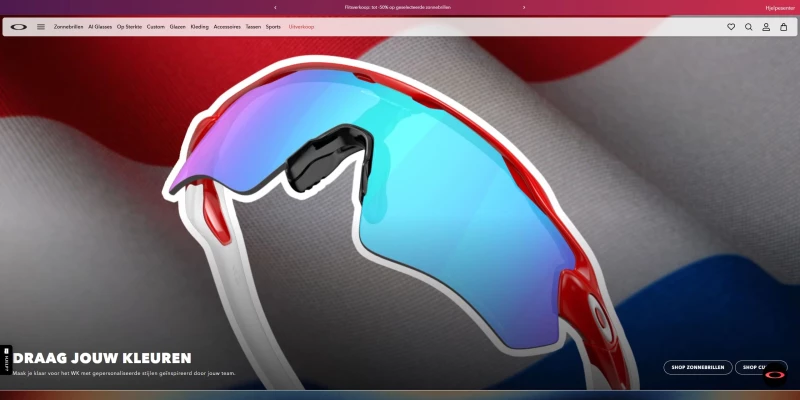Click the sunglasses hero image

point(400,204)
